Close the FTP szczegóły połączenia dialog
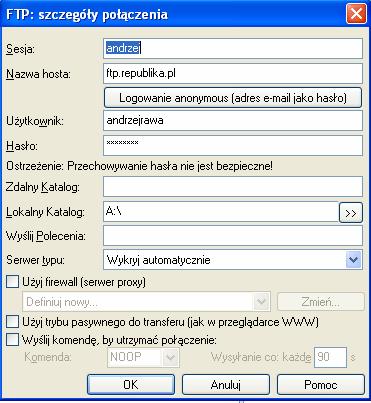 pyautogui.click(x=356, y=14)
